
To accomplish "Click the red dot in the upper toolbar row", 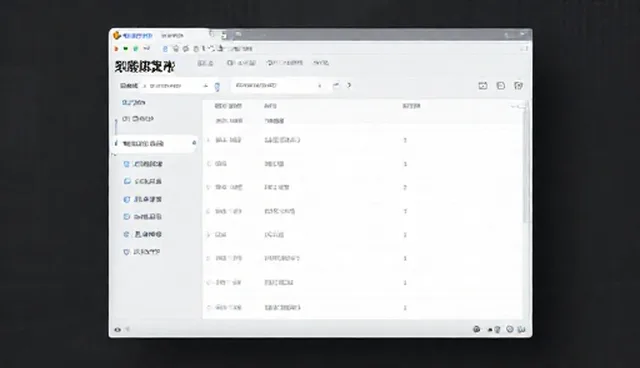I will click(x=116, y=49).
